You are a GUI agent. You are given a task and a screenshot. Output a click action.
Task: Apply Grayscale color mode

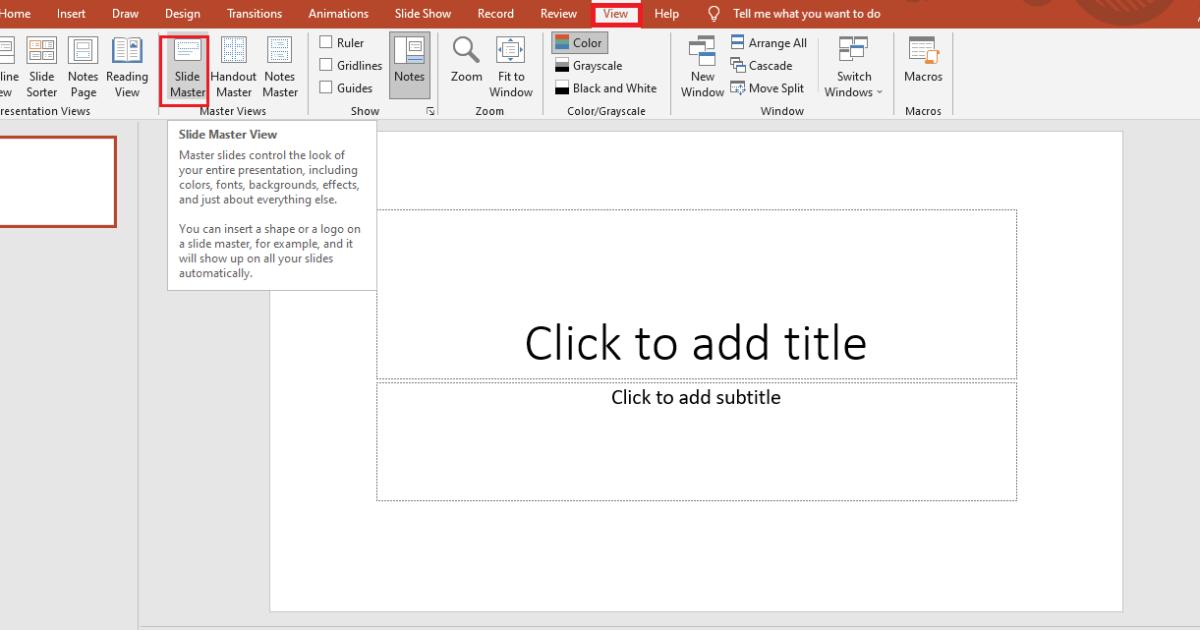589,66
